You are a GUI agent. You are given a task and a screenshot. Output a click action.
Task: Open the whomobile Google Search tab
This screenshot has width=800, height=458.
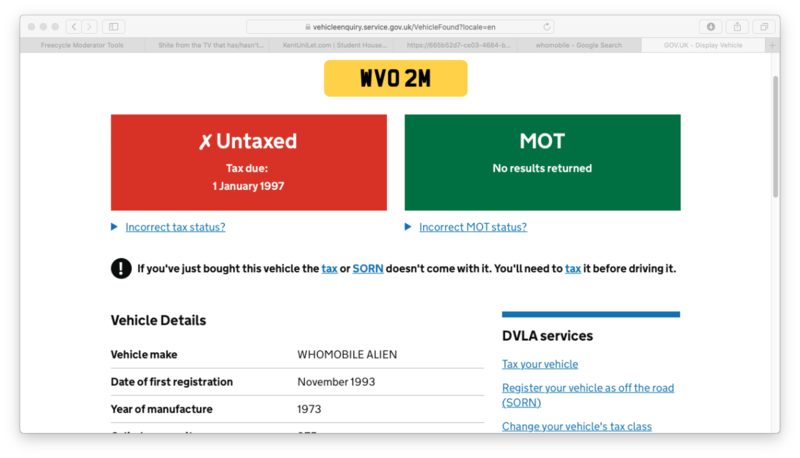[579, 45]
